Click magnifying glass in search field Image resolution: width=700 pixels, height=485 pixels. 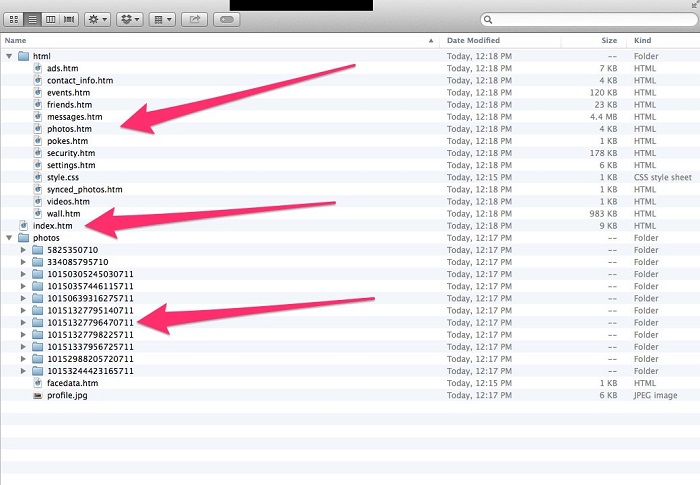488,20
